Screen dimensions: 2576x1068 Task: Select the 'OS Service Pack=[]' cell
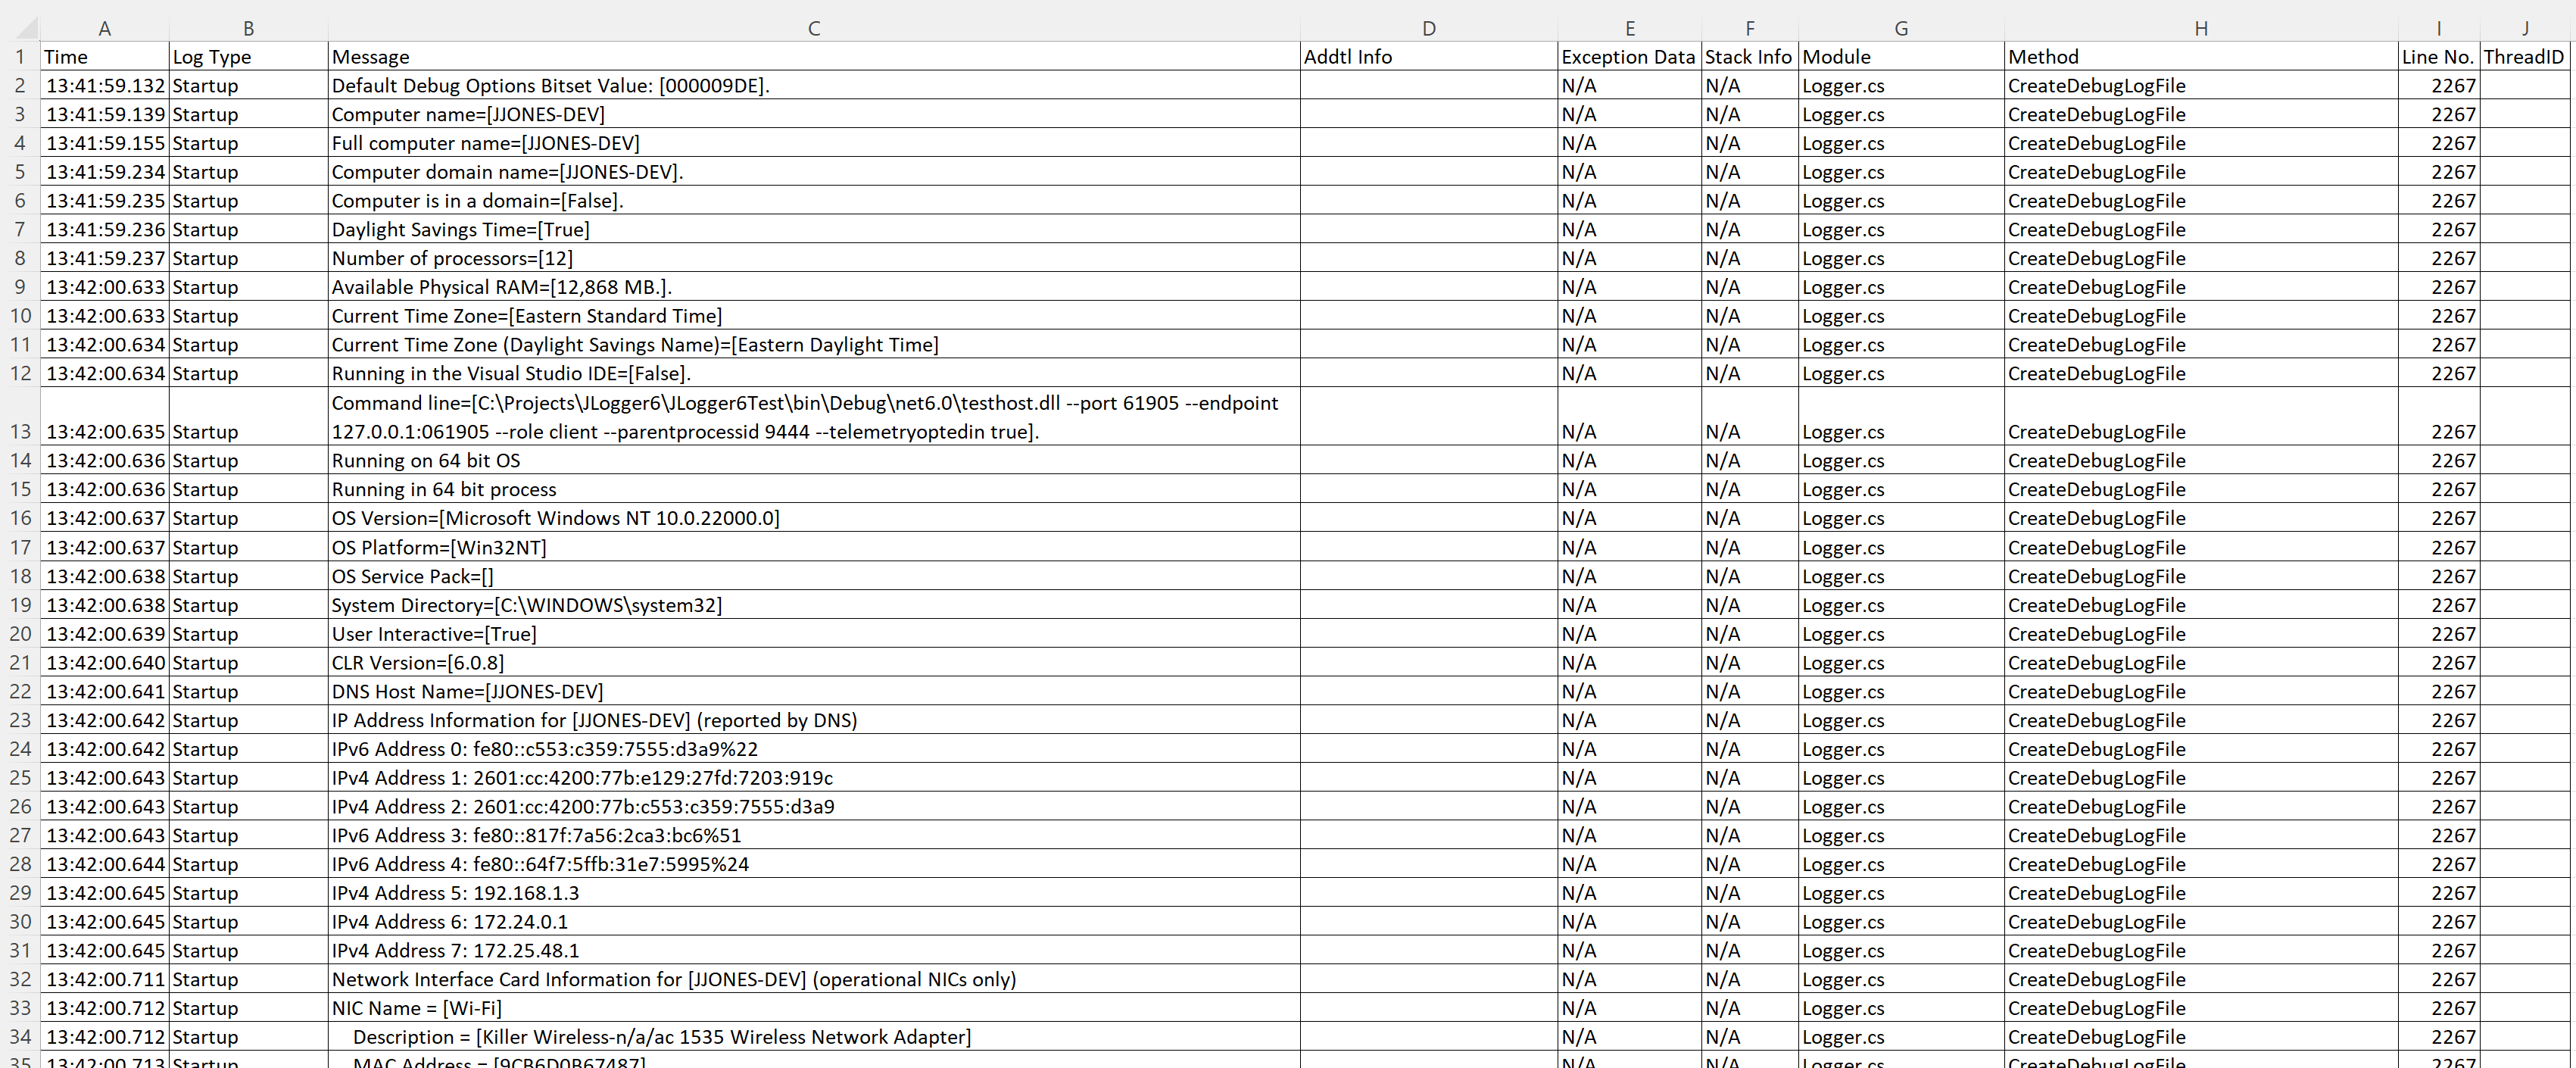[x=814, y=576]
